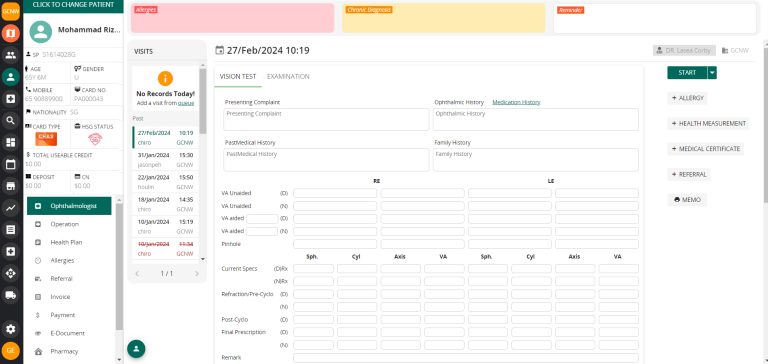This screenshot has height=364, width=768.
Task: Open the list document sidebar icon
Action: pos(11,229)
